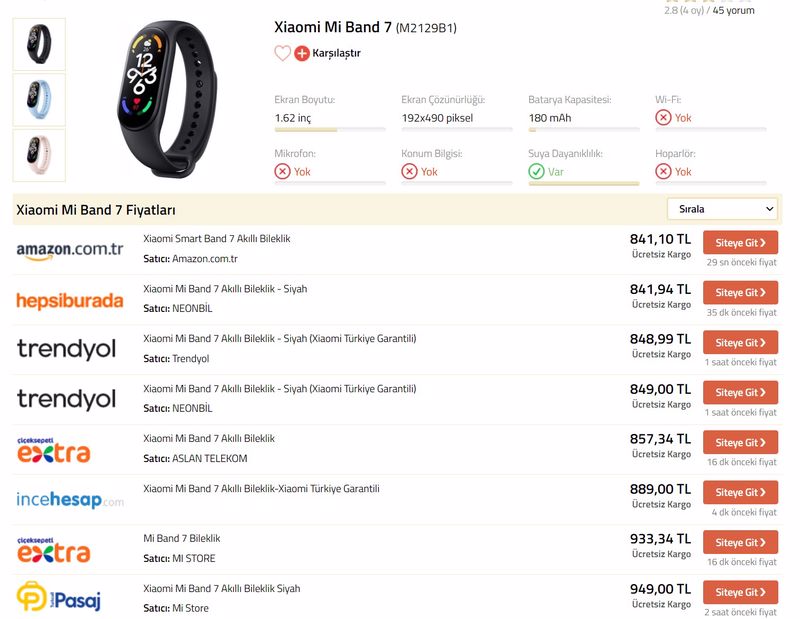800x619 pixels.
Task: Open the hepsiburada store logo
Action: click(x=70, y=301)
